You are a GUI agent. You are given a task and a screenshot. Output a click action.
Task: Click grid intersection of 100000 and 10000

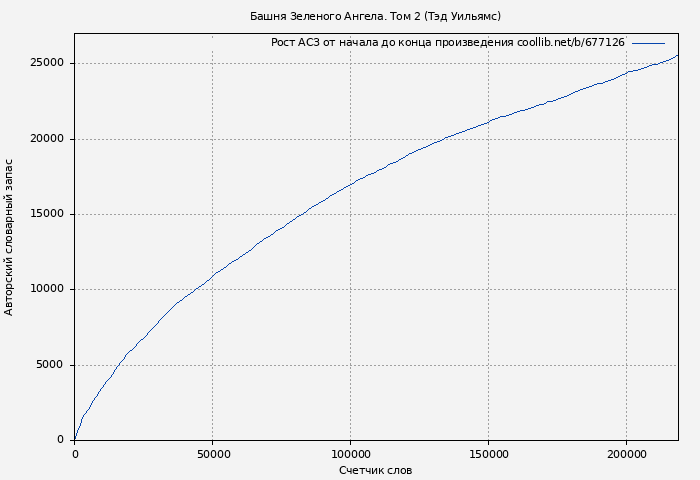[350, 289]
